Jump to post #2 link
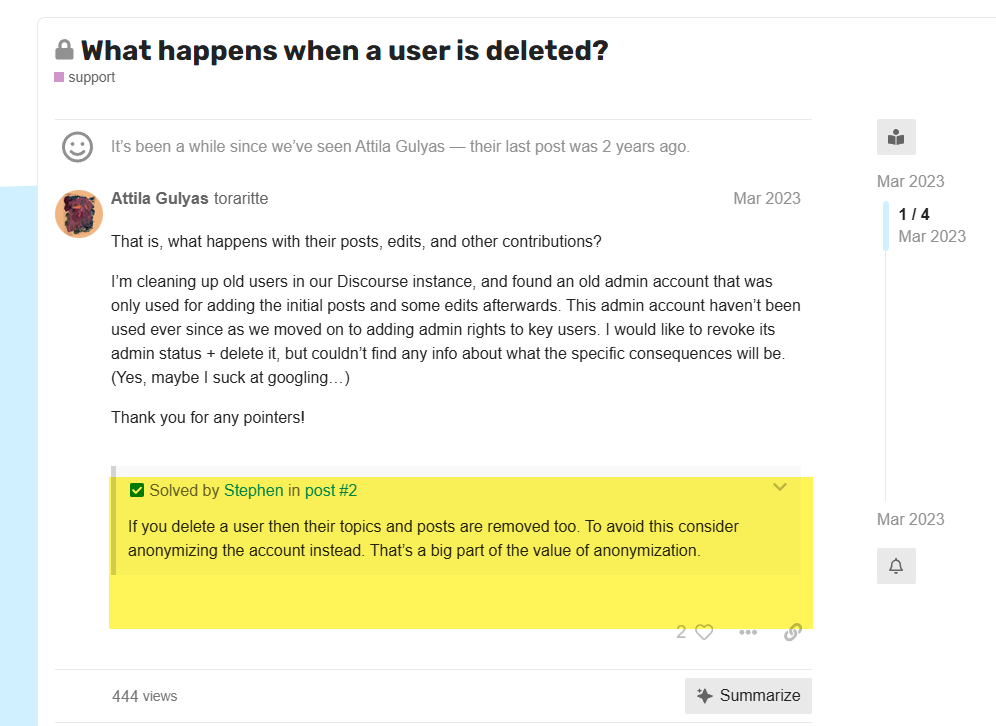The width and height of the screenshot is (996, 726). coord(331,490)
